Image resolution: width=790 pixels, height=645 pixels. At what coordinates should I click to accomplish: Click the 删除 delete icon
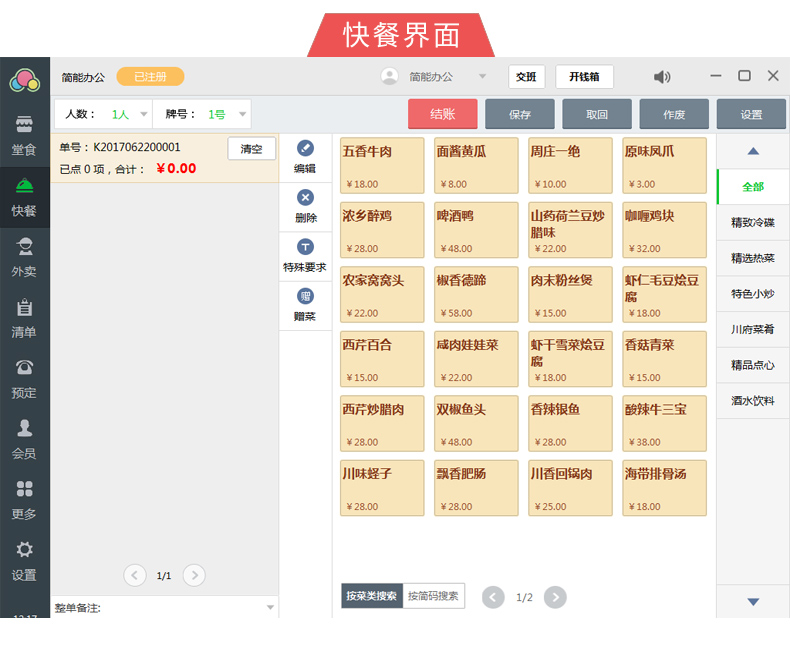(x=305, y=198)
